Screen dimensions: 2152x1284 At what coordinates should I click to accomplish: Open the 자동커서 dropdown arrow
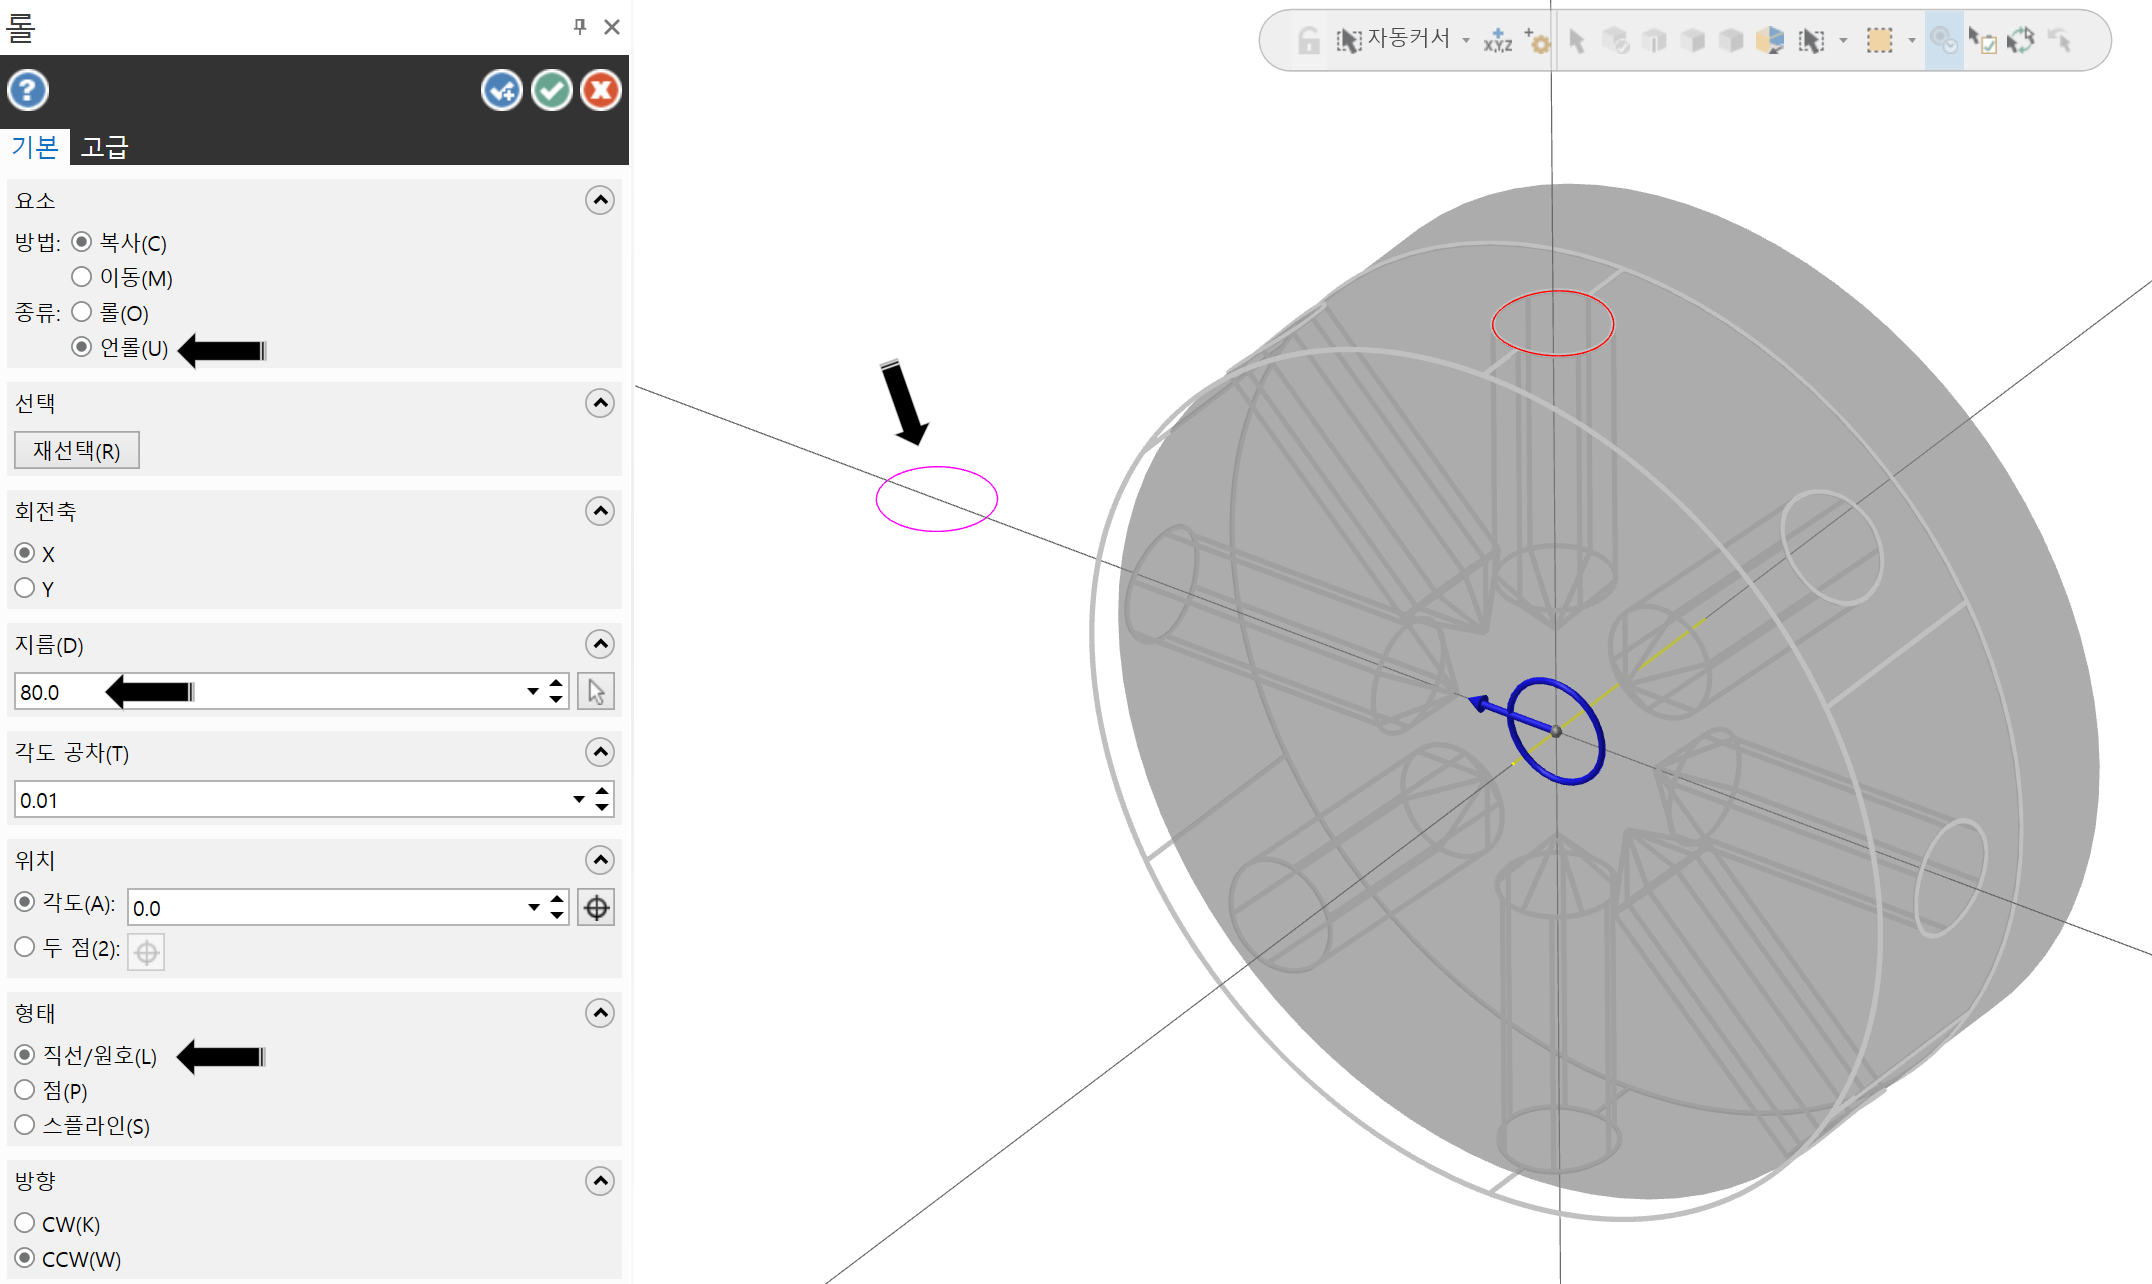click(x=1466, y=41)
